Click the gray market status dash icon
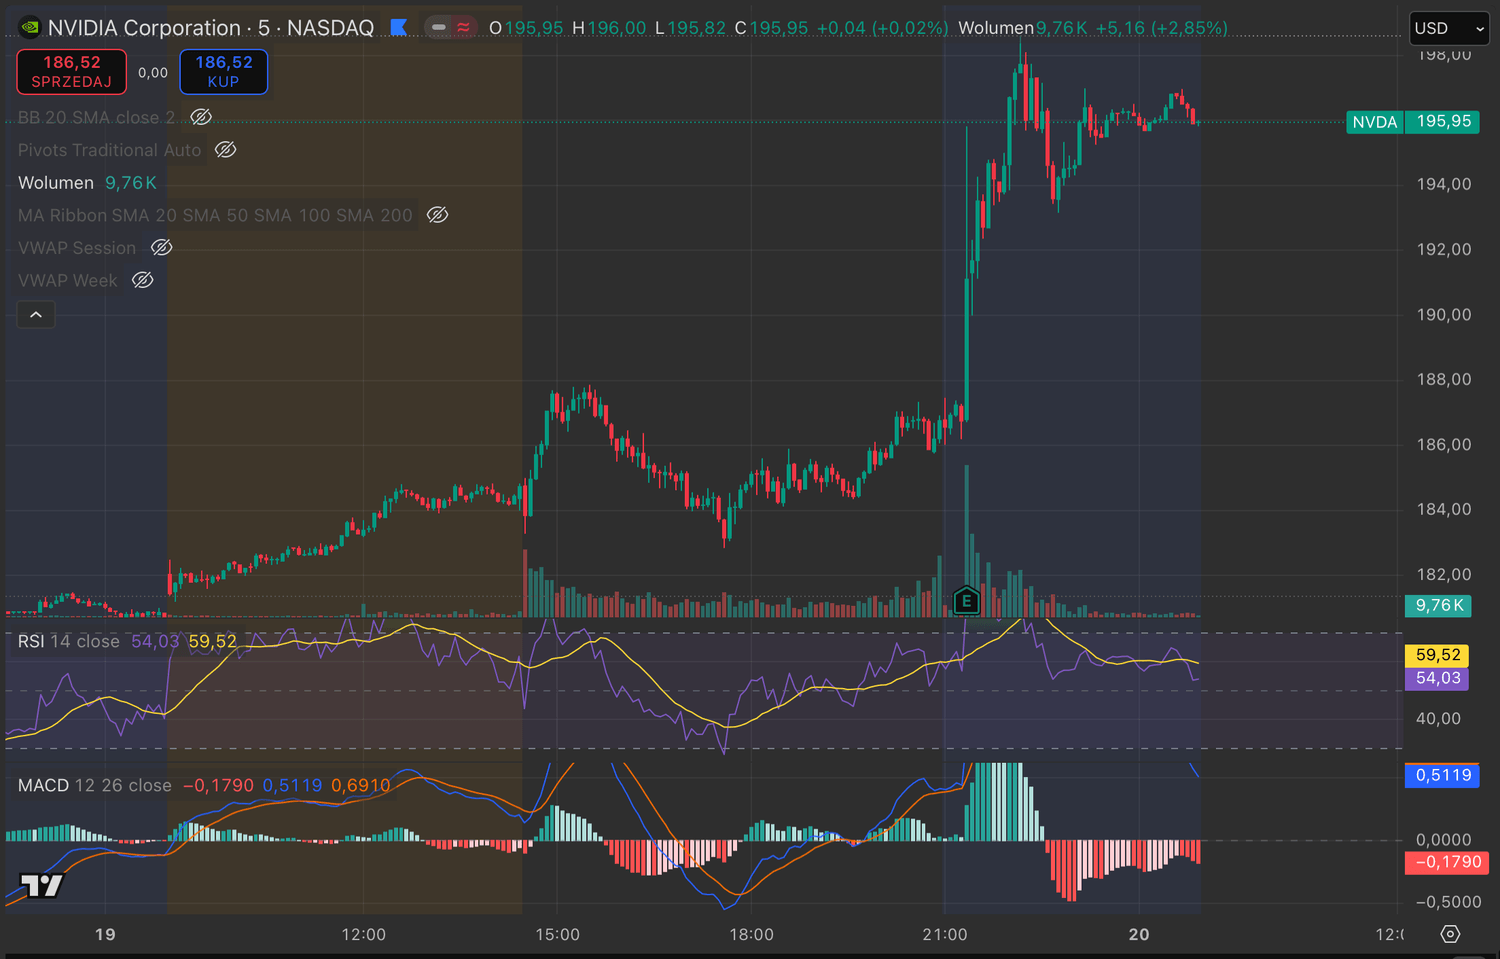 tap(439, 28)
